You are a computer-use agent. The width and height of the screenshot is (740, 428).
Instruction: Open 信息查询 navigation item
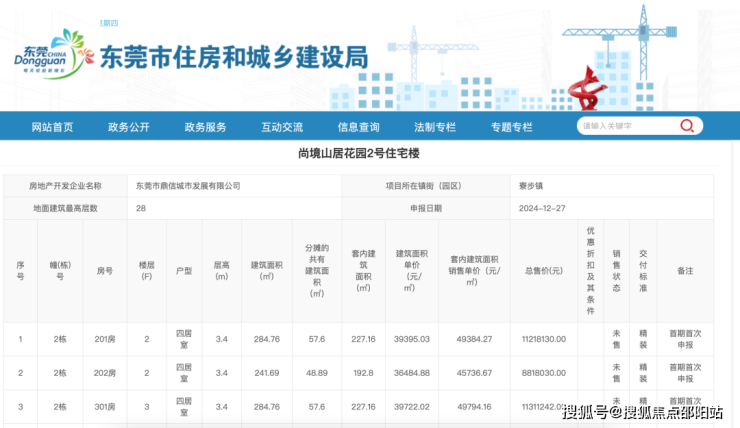click(x=358, y=127)
